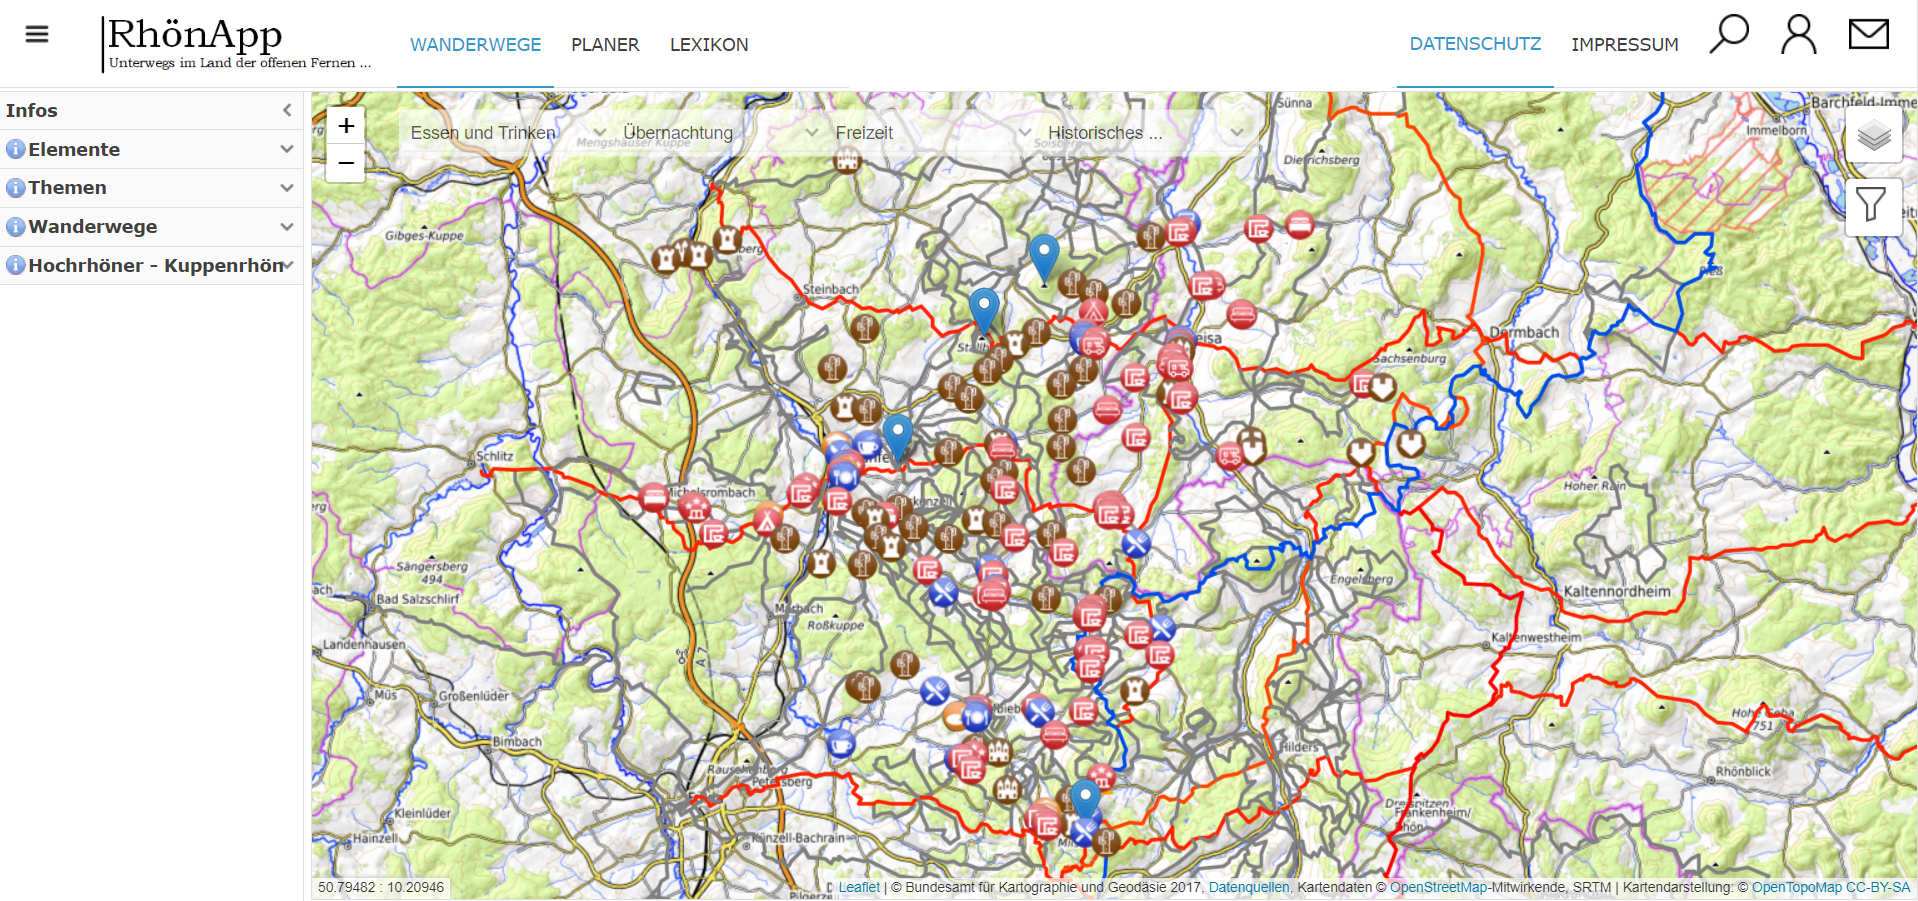Open the DATENSCHUTZ page
The width and height of the screenshot is (1918, 901).
coord(1475,44)
